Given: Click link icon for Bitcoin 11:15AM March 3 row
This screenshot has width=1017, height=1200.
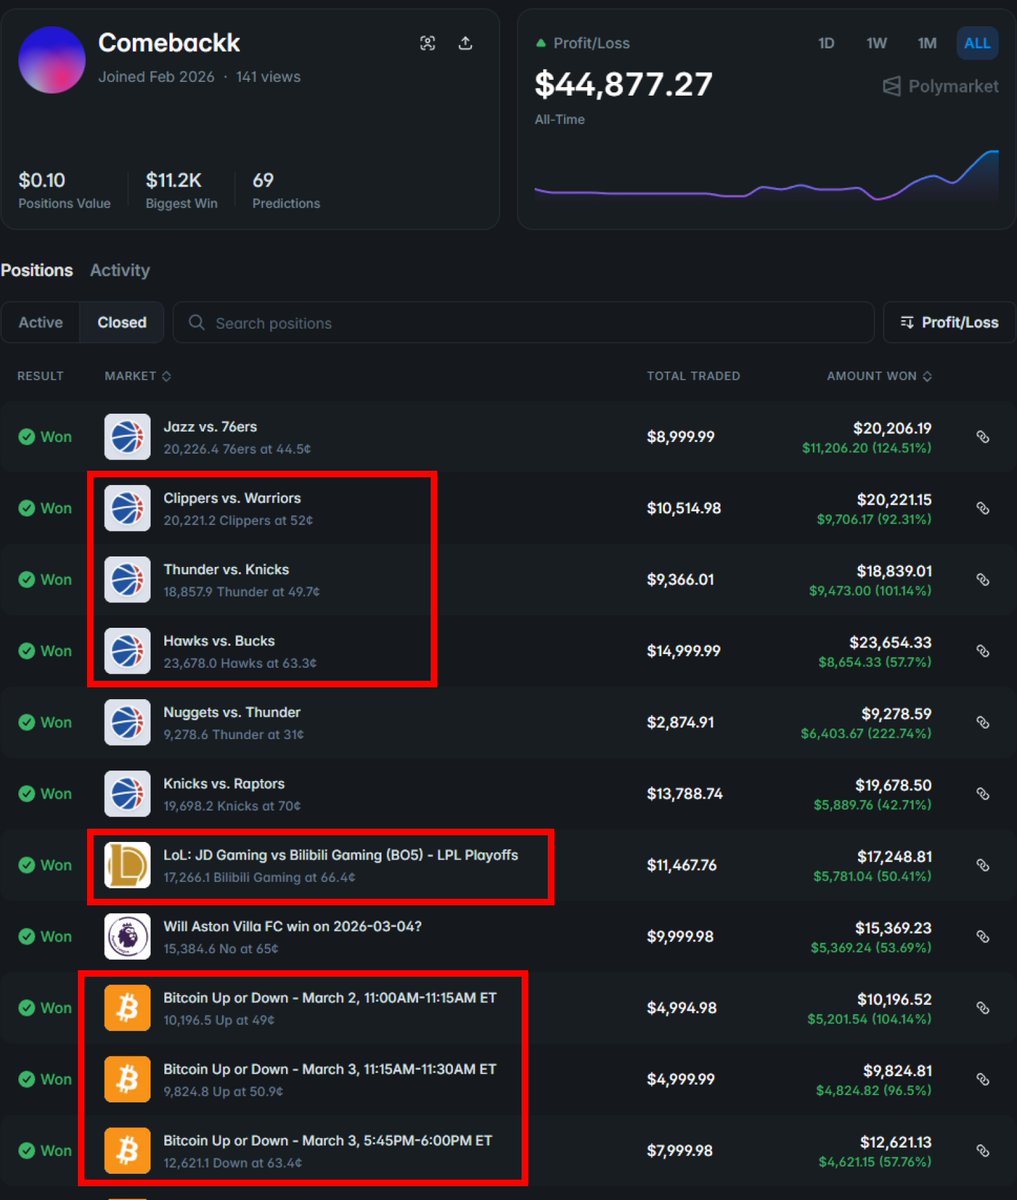Looking at the screenshot, I should 983,1079.
